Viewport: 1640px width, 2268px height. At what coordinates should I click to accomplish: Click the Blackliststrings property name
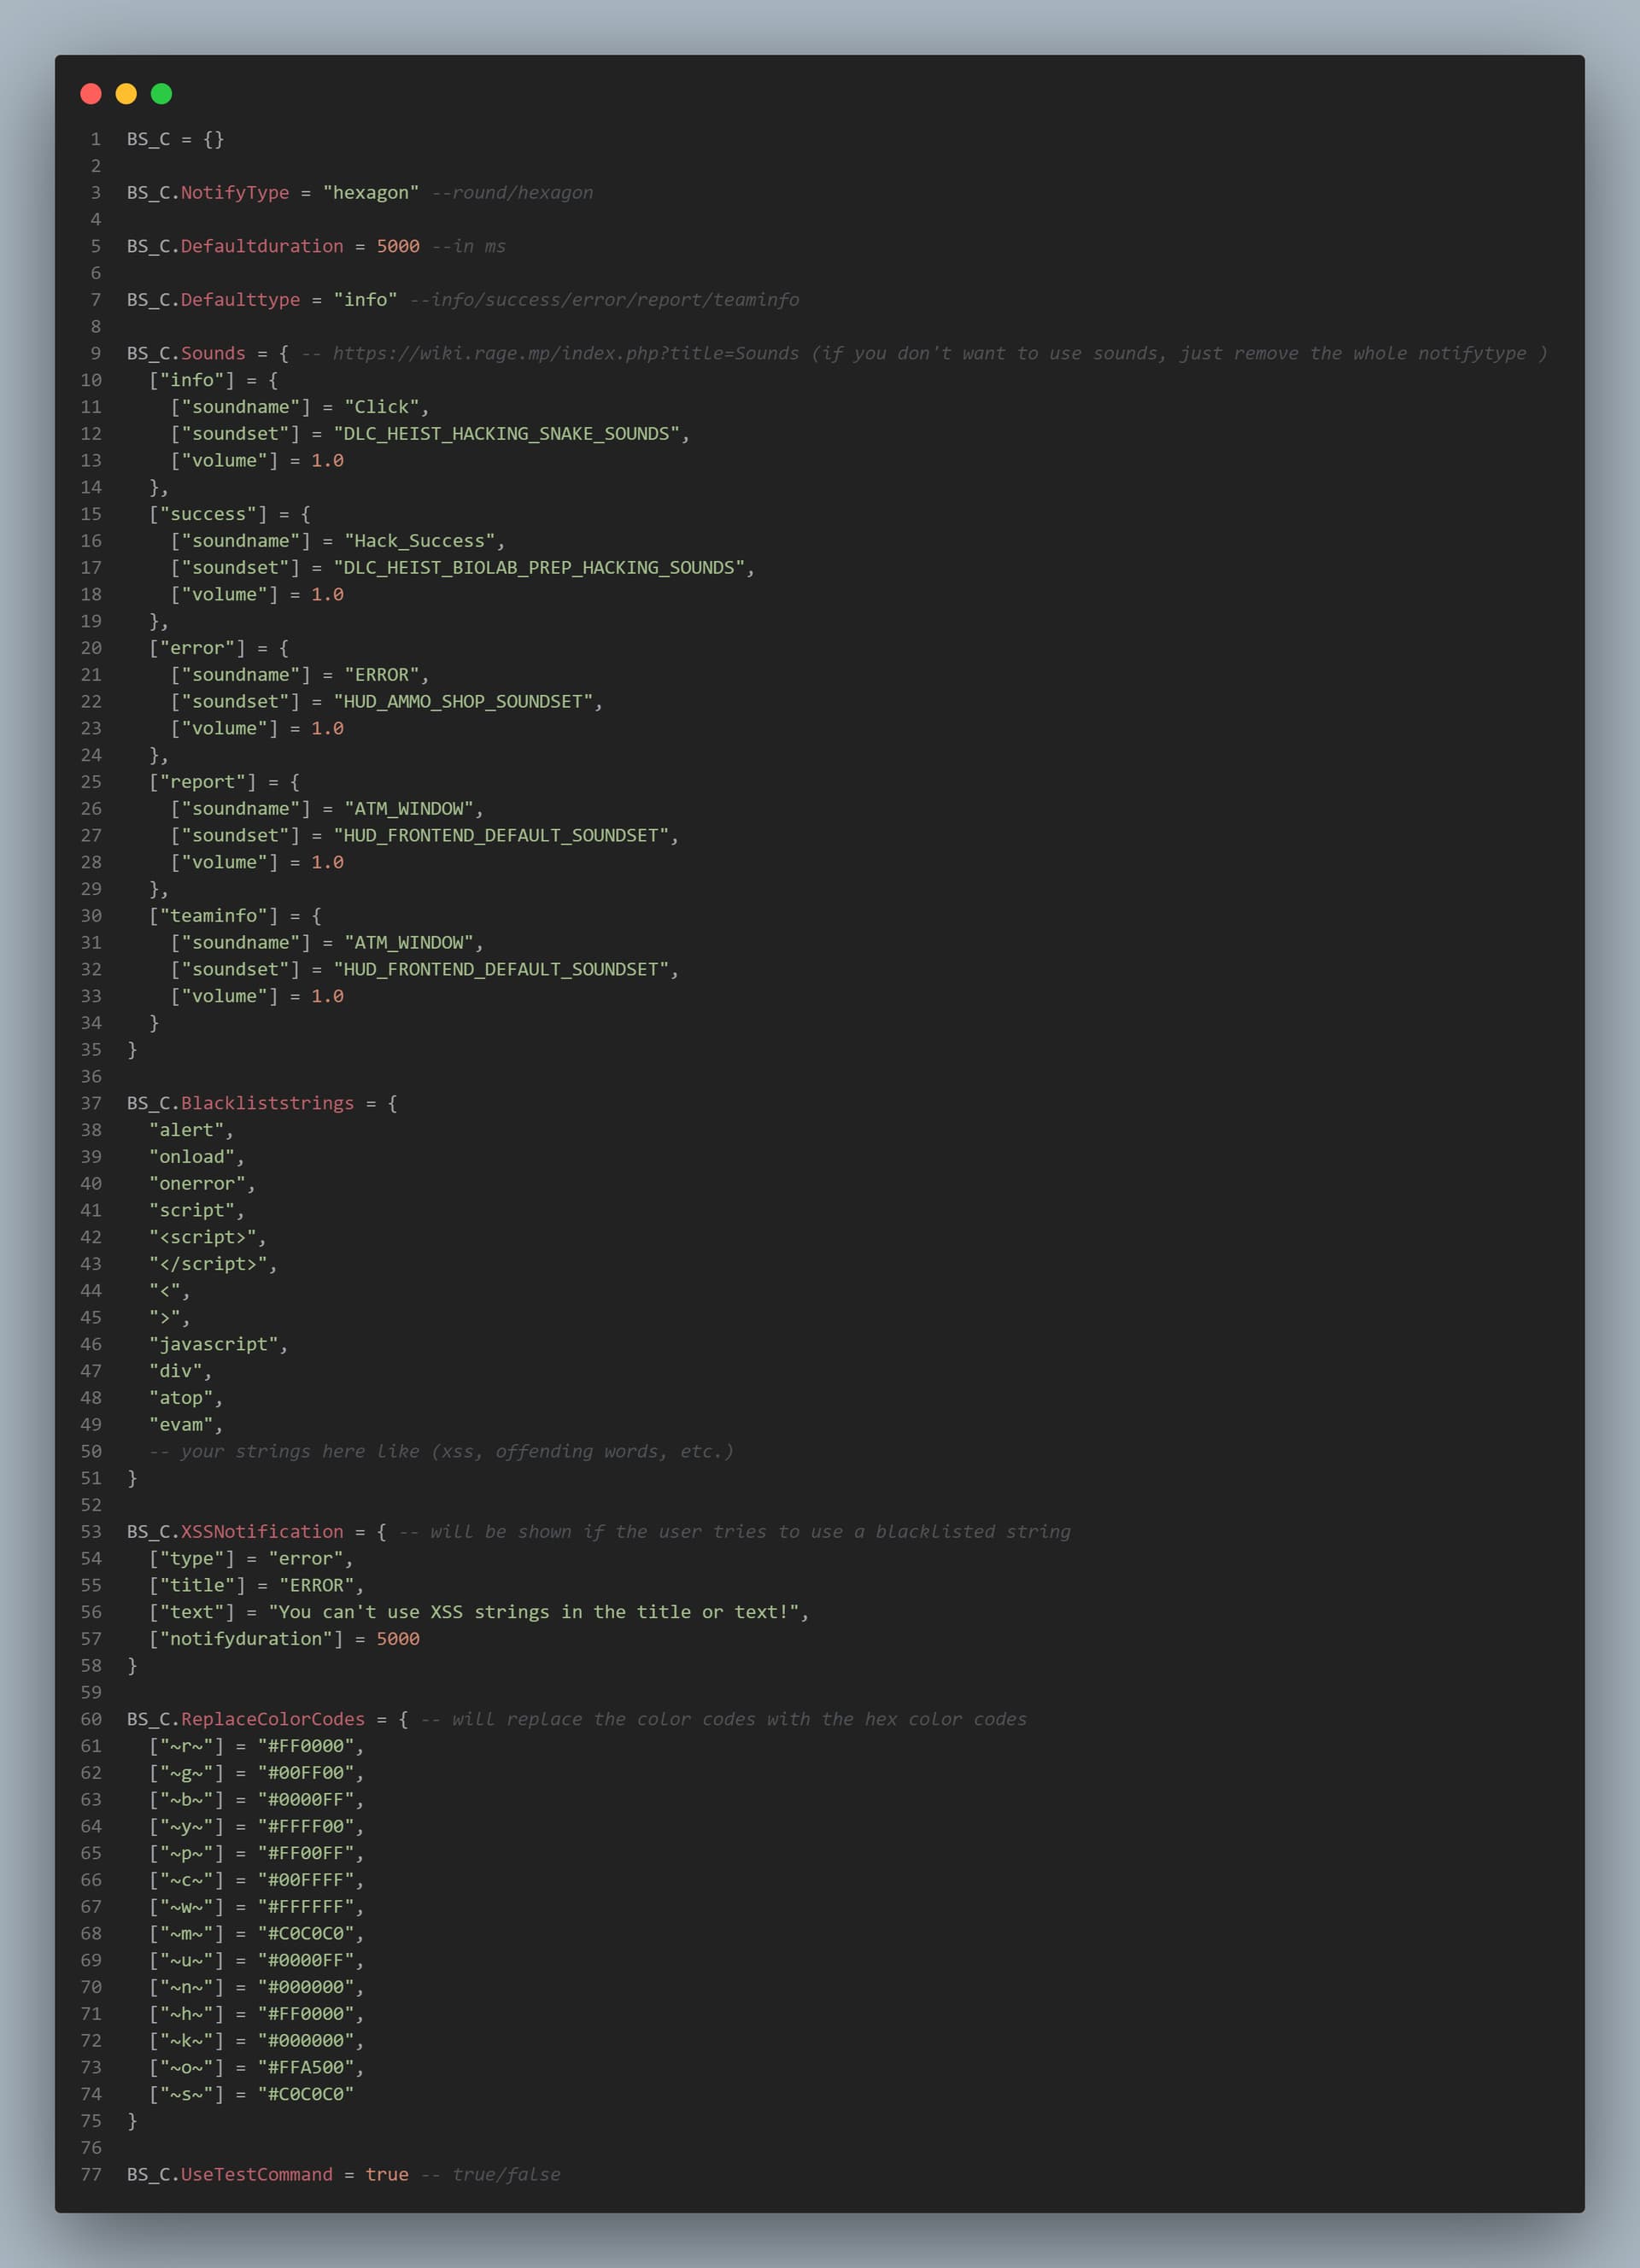point(267,1103)
